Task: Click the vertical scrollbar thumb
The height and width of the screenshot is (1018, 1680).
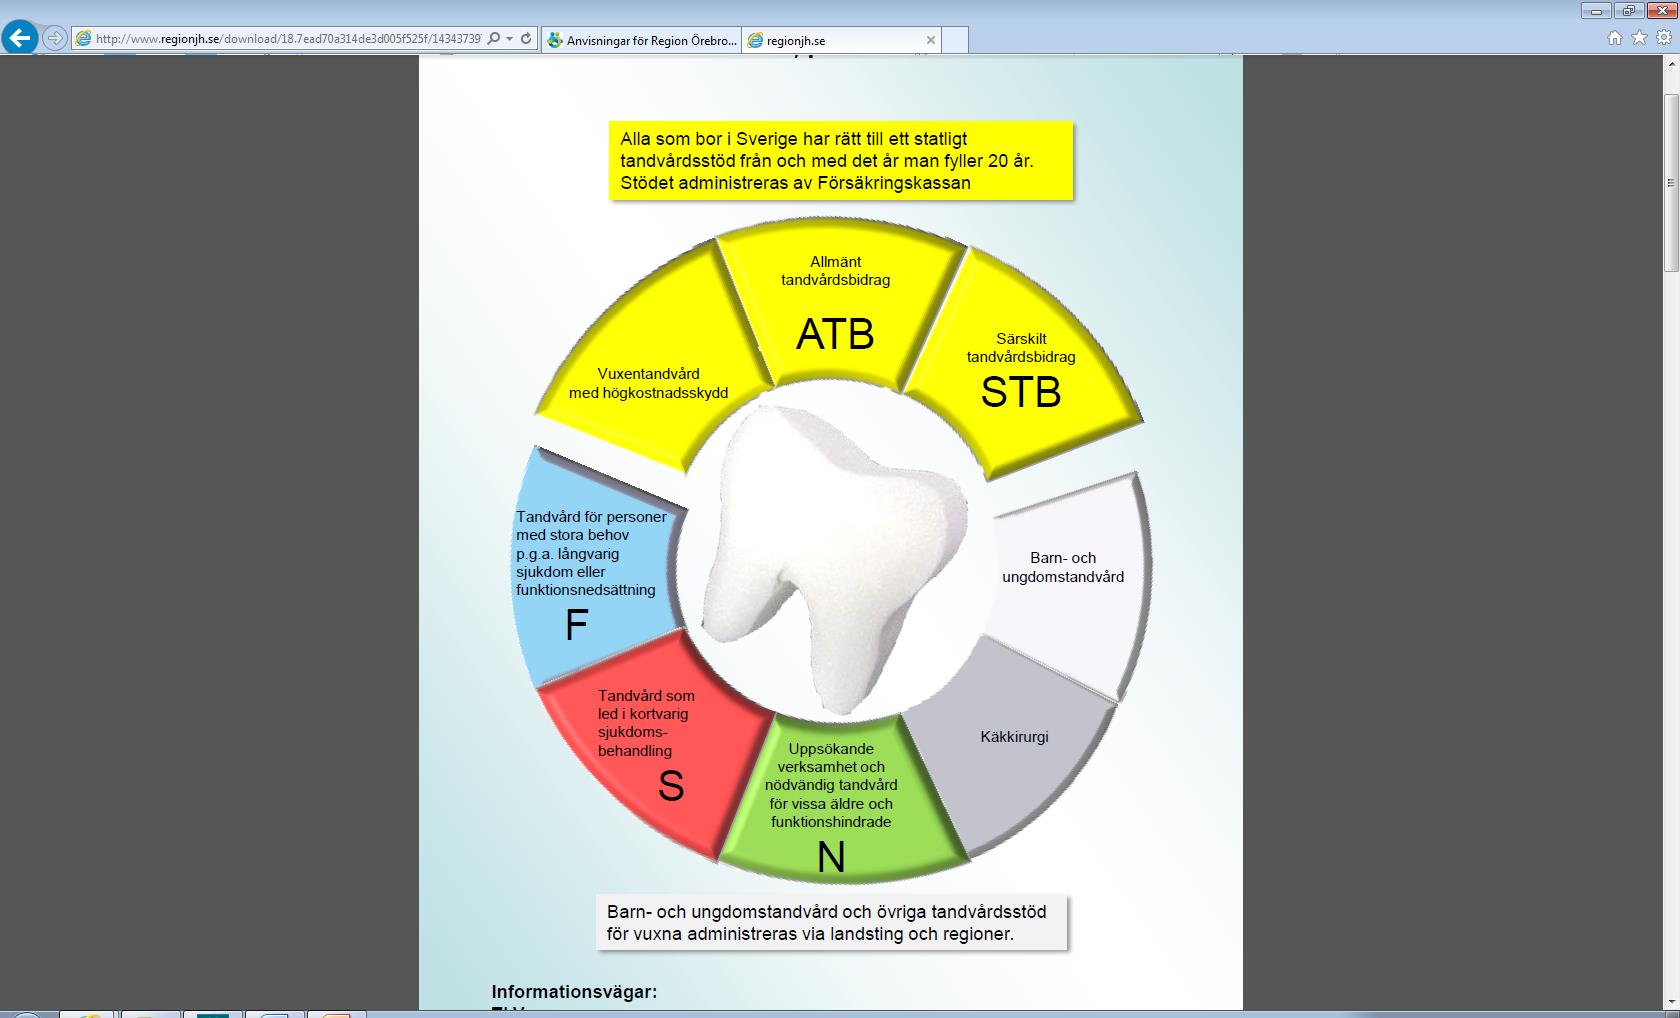Action: pos(1671,183)
